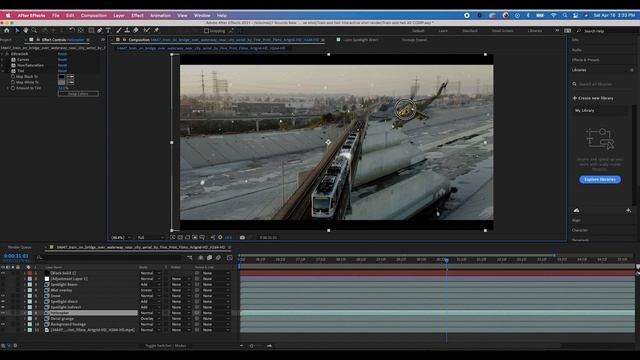Expand the Amount to Tint property
Screen dimensions: 640x360
[x=8, y=88]
